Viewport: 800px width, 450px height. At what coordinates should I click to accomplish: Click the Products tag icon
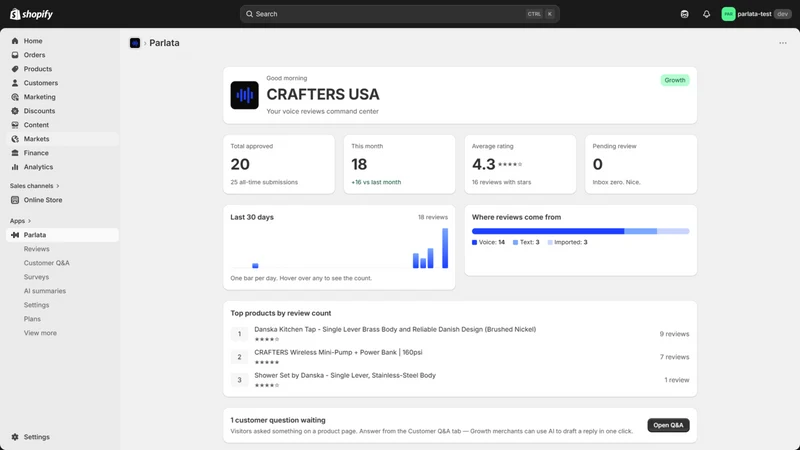click(15, 69)
